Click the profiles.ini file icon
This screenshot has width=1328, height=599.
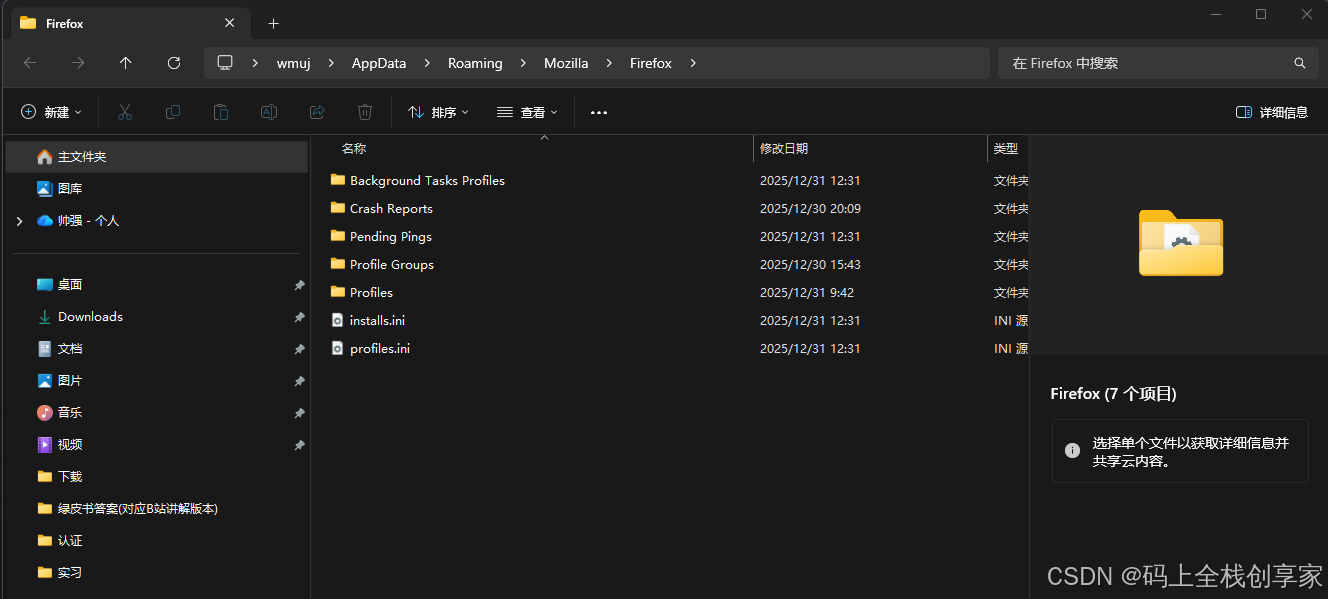338,348
